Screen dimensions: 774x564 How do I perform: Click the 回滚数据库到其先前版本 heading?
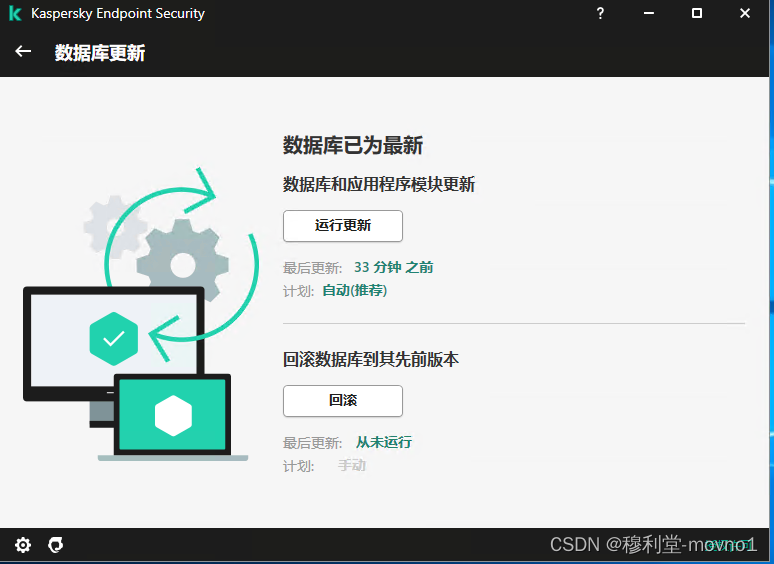[x=371, y=359]
